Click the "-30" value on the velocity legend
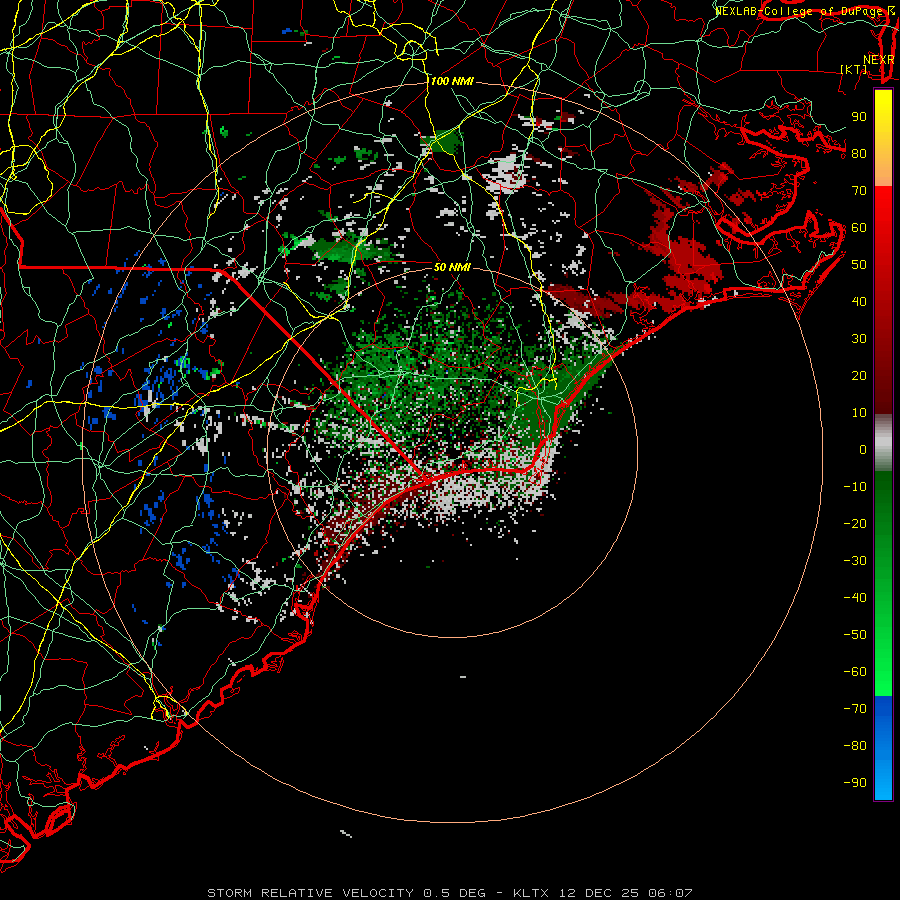The height and width of the screenshot is (900, 900). point(855,561)
